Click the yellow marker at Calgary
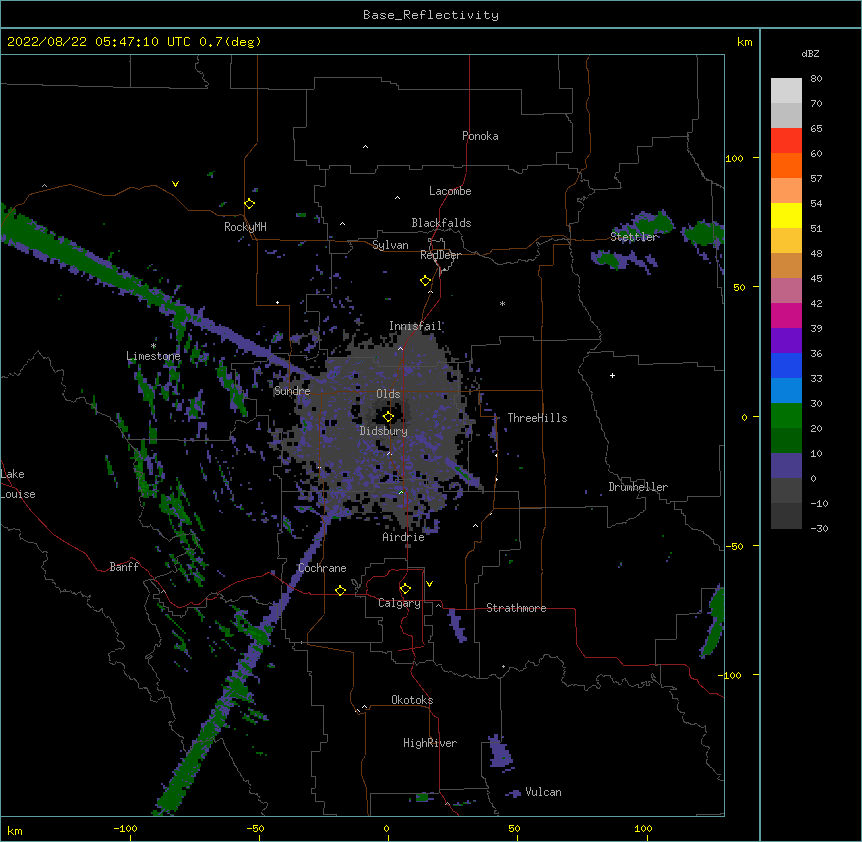Viewport: 862px width, 842px height. [405, 589]
